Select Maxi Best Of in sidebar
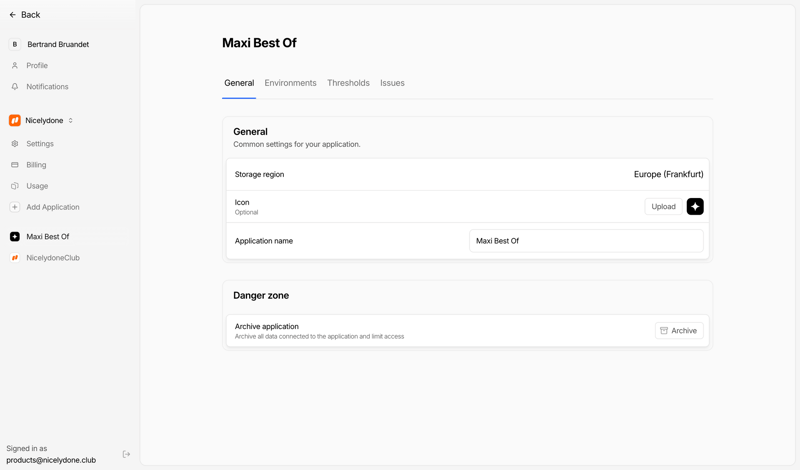The image size is (800, 470). 47,237
